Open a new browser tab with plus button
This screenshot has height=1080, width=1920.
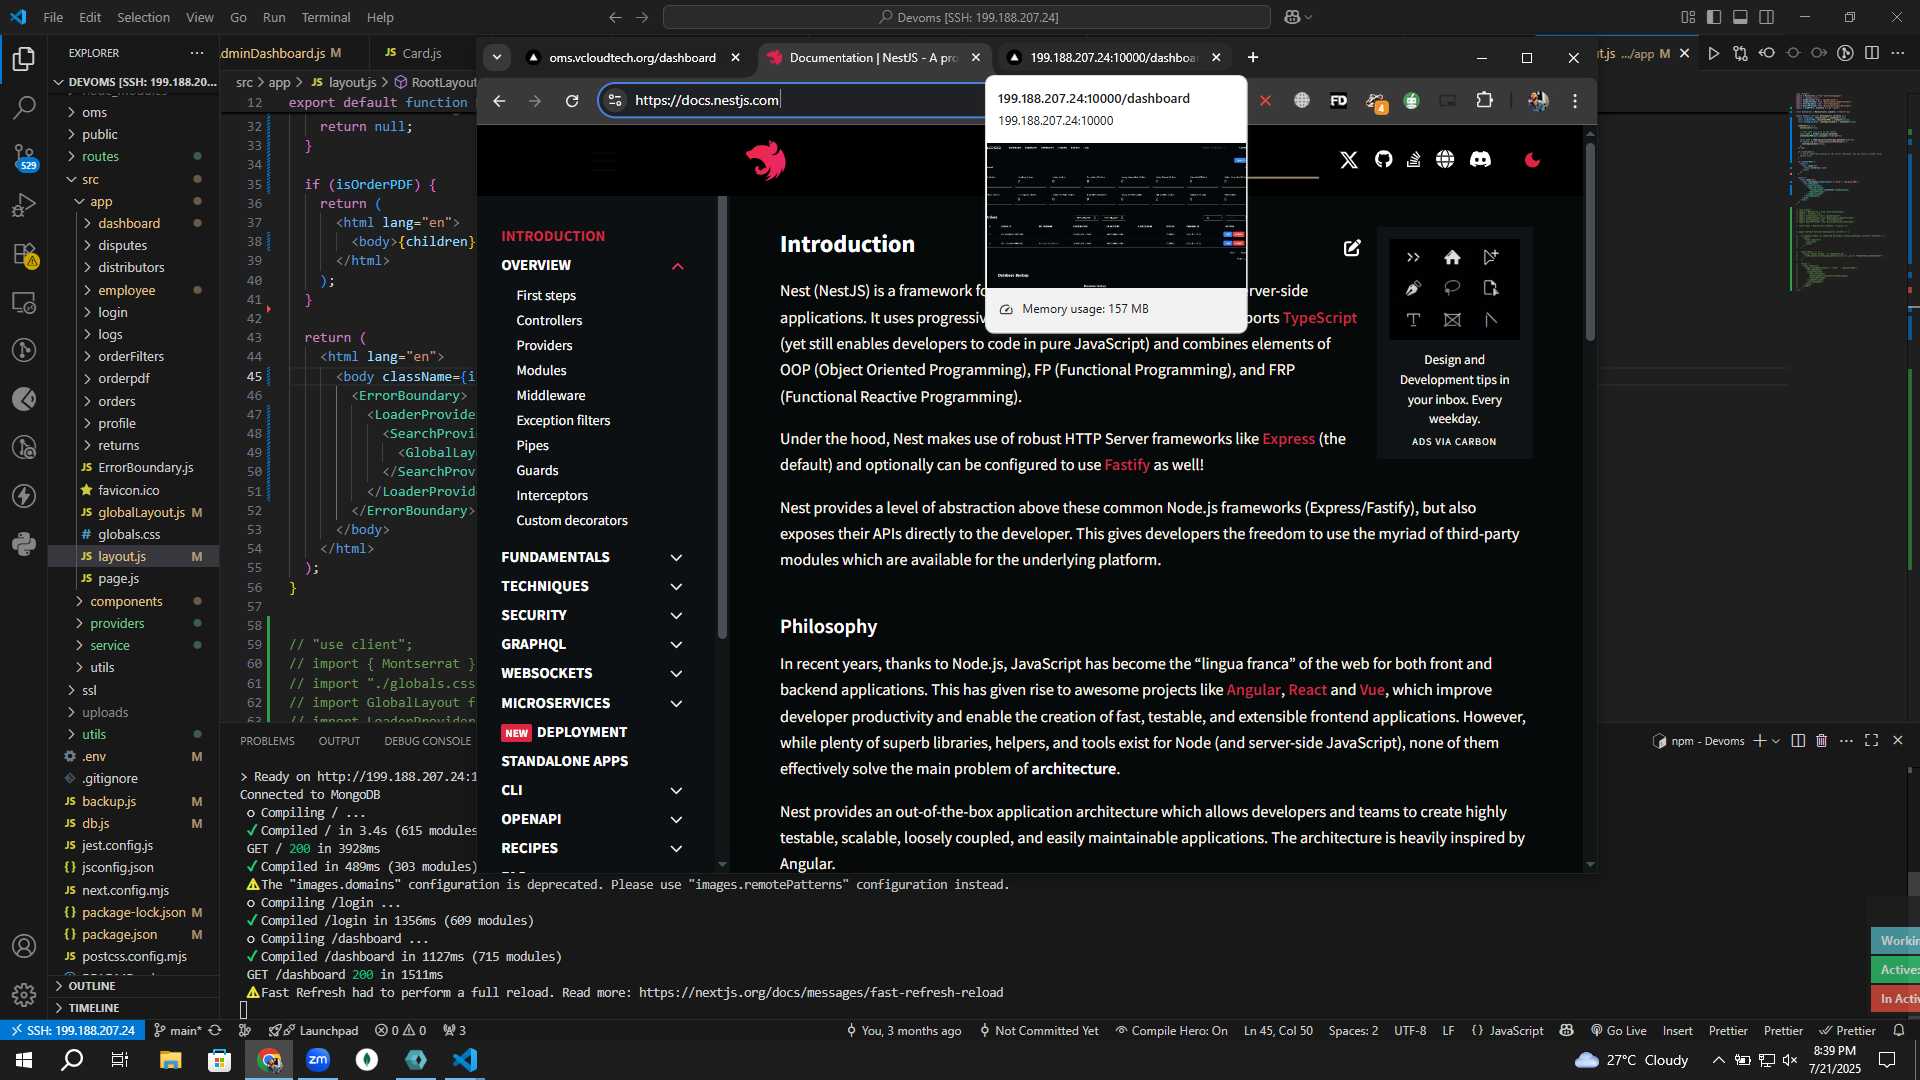click(1252, 57)
